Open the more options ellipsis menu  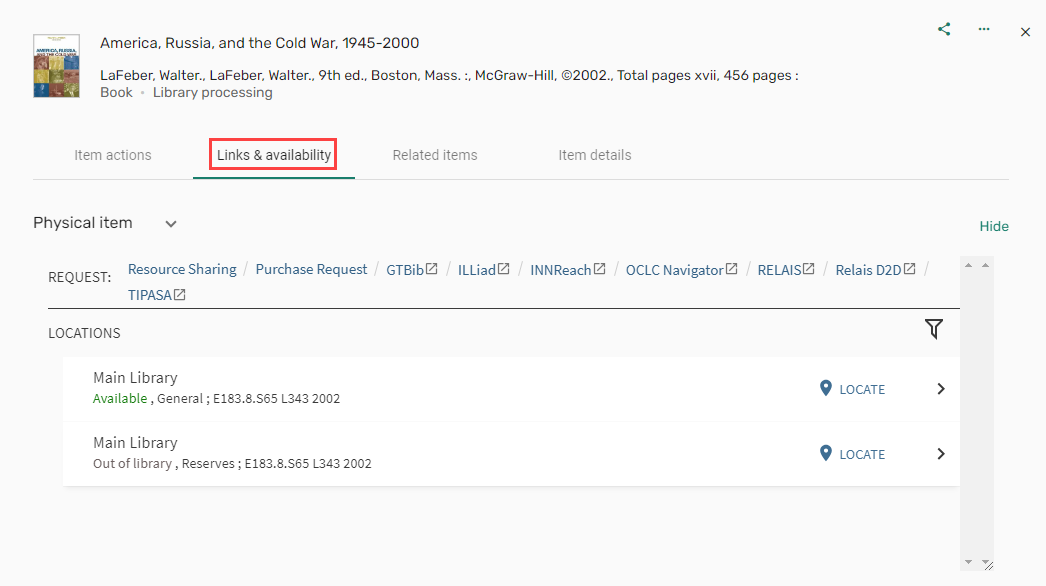(984, 29)
